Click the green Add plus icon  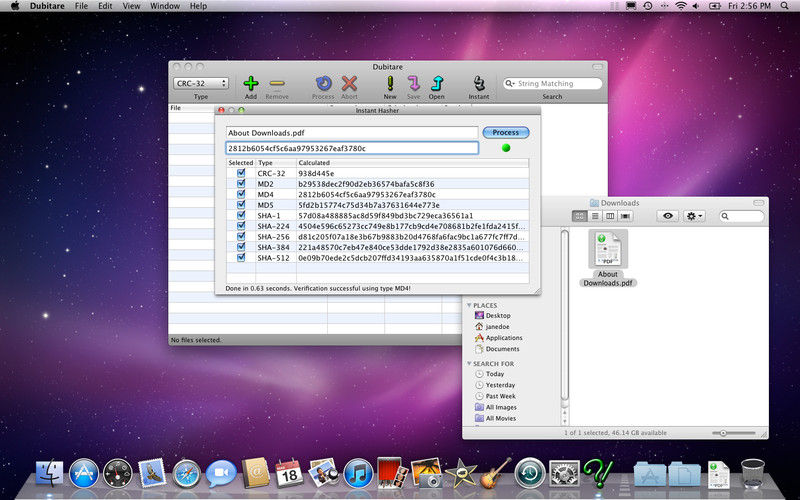pyautogui.click(x=251, y=83)
